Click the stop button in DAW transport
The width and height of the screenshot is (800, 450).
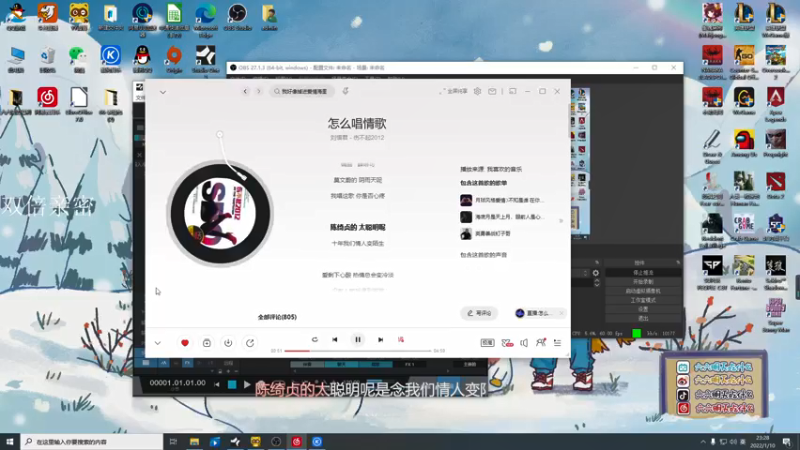[232, 385]
